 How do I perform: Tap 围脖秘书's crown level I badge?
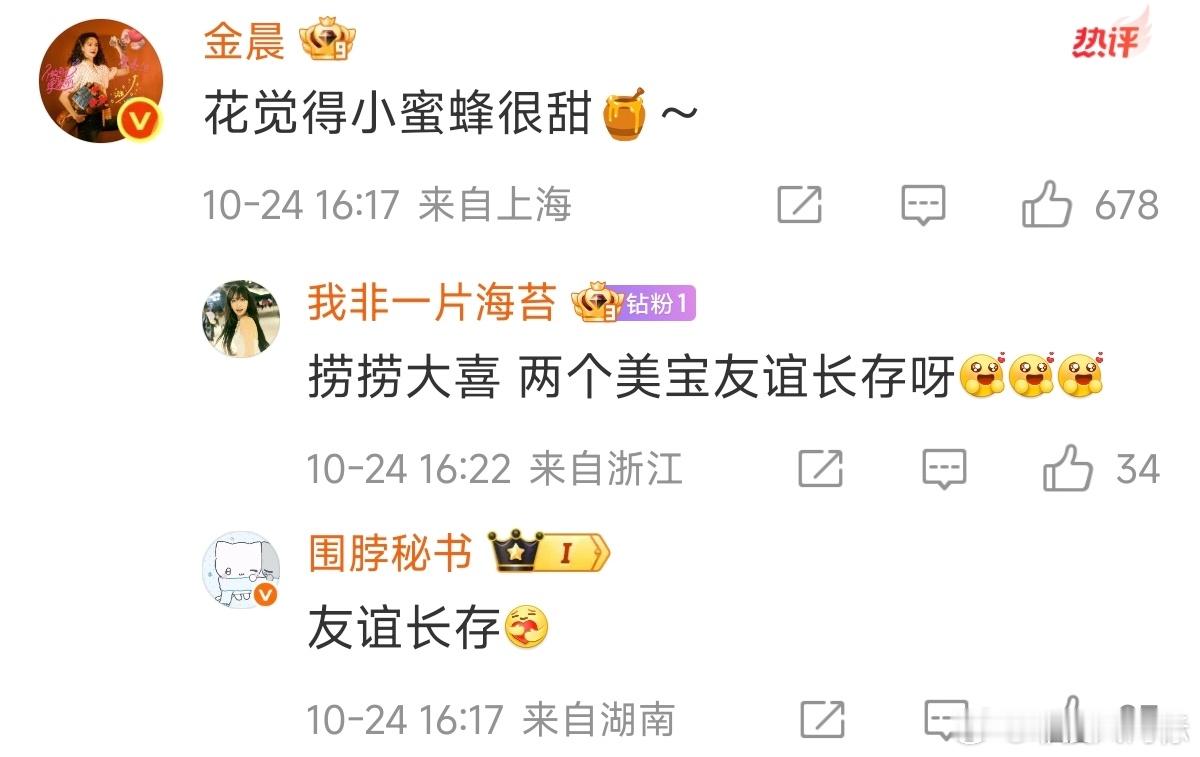click(x=548, y=553)
